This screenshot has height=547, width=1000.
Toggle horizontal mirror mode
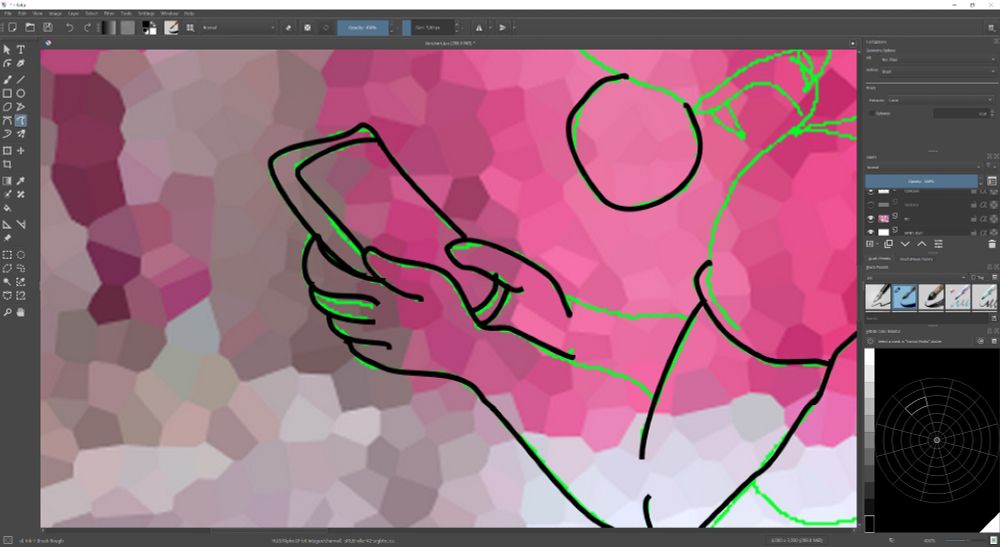tap(479, 27)
